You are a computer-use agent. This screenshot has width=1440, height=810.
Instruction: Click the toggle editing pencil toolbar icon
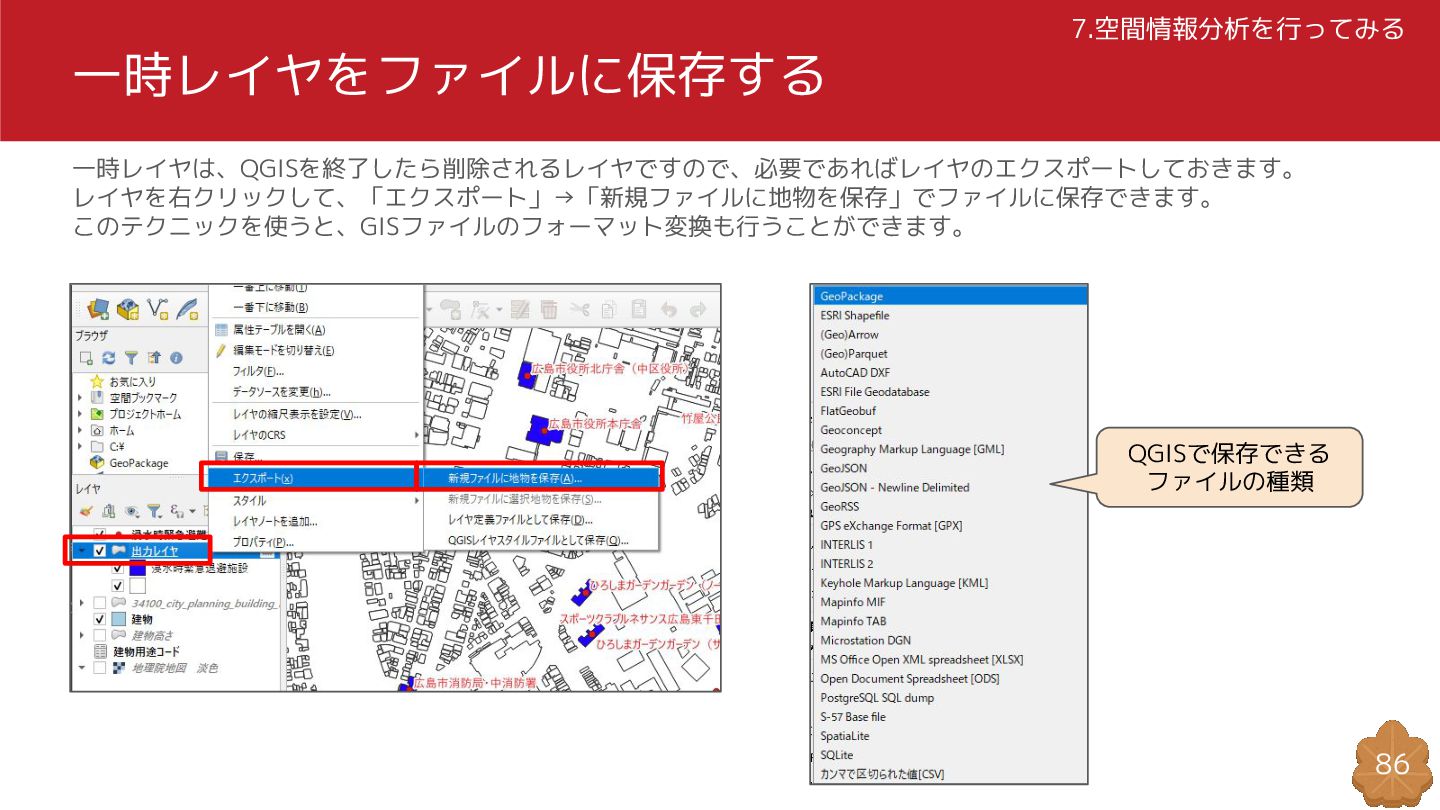coord(520,309)
